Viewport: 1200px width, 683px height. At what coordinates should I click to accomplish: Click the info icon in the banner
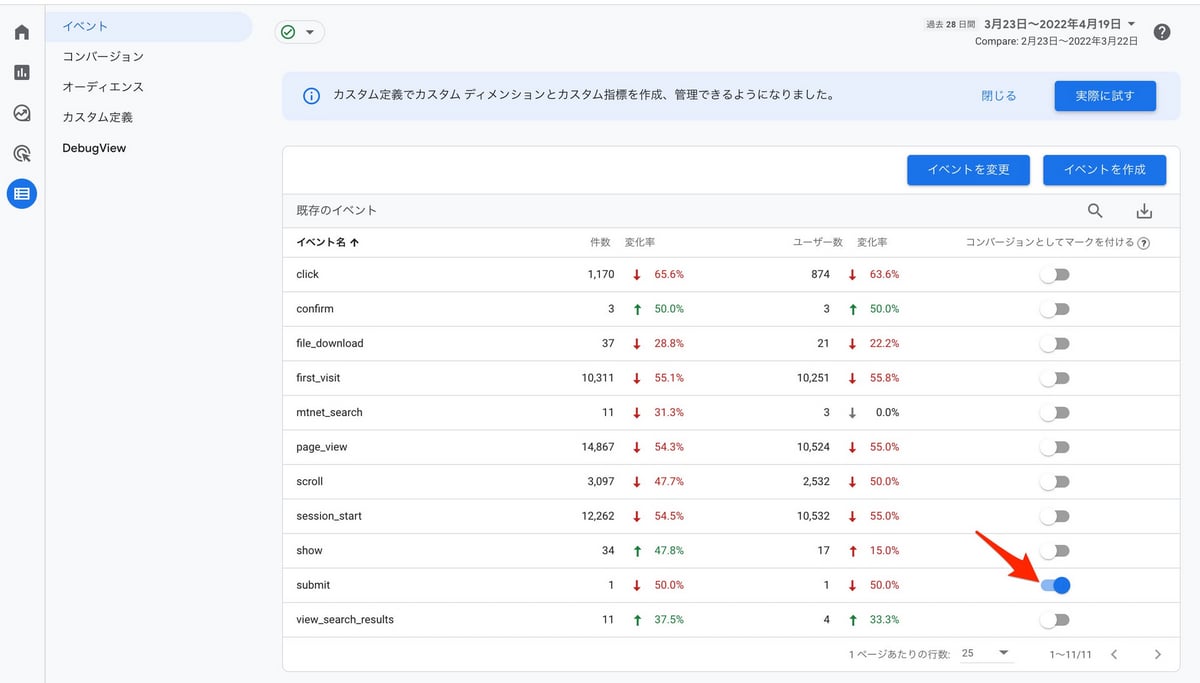311,96
